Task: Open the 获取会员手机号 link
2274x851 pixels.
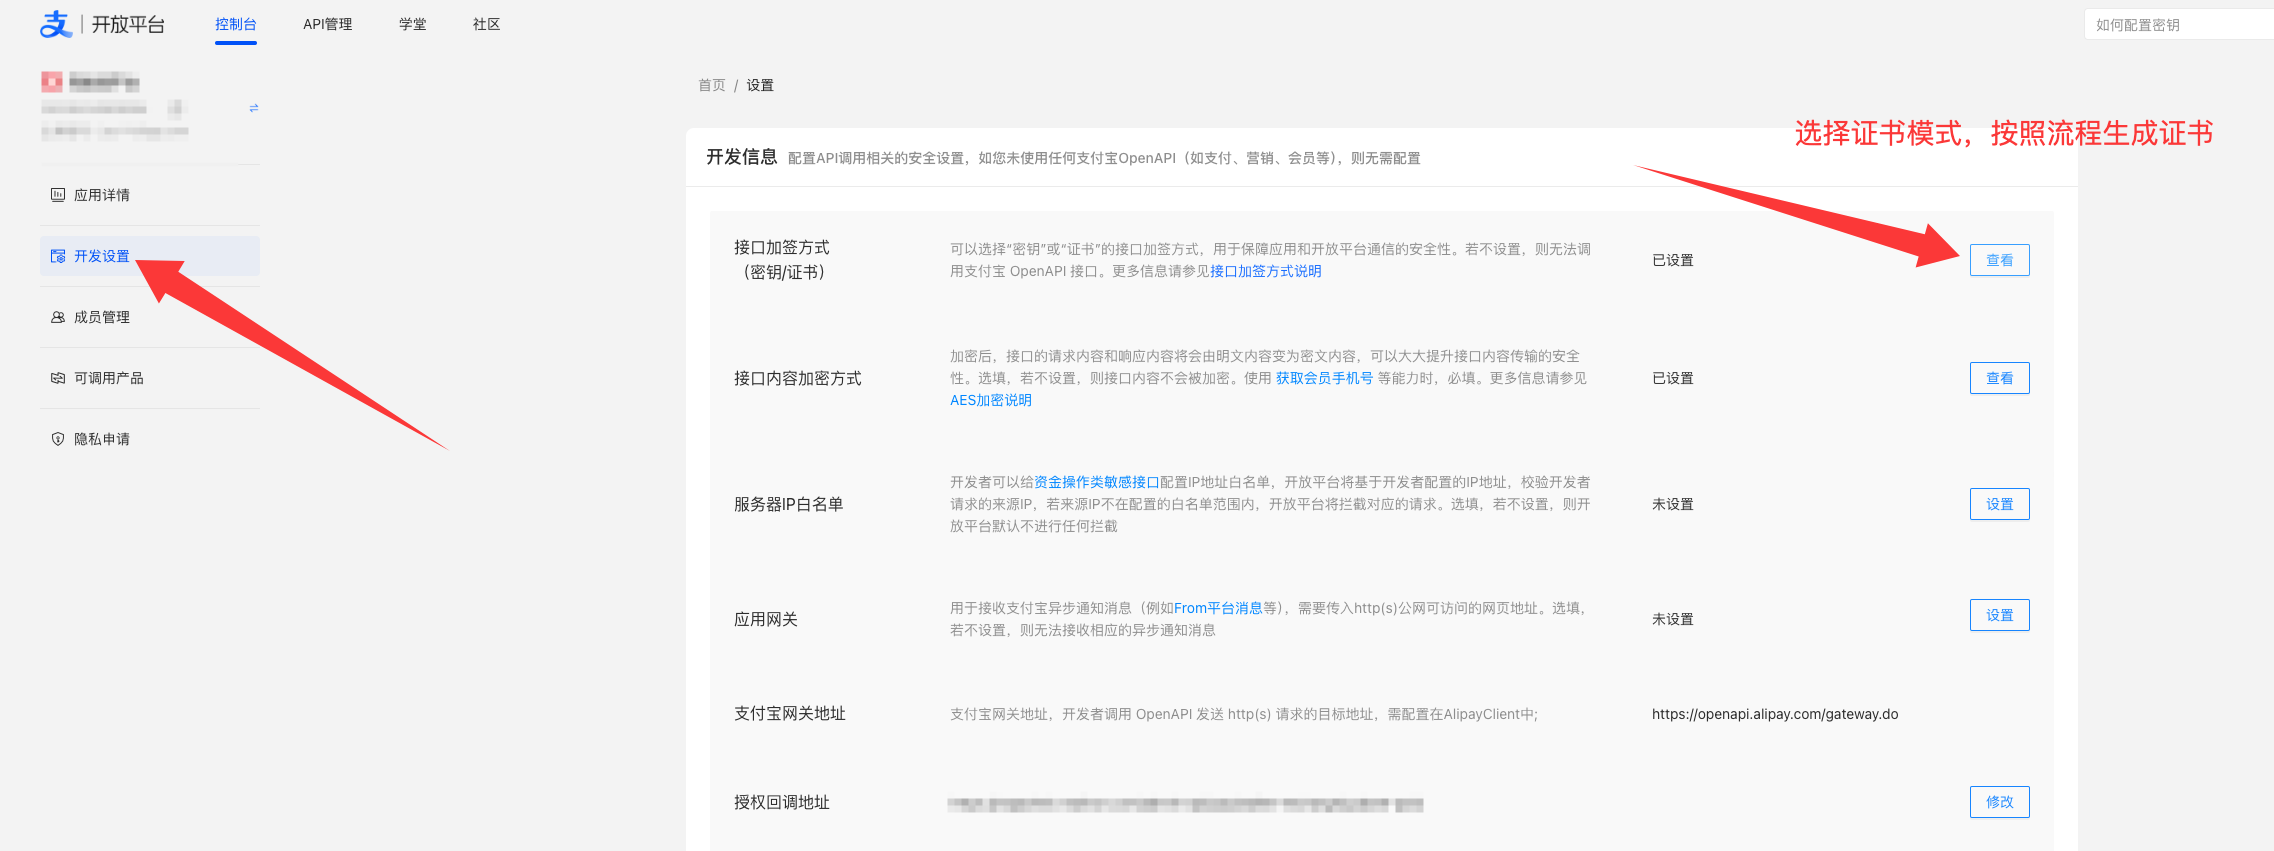Action: (x=1324, y=378)
